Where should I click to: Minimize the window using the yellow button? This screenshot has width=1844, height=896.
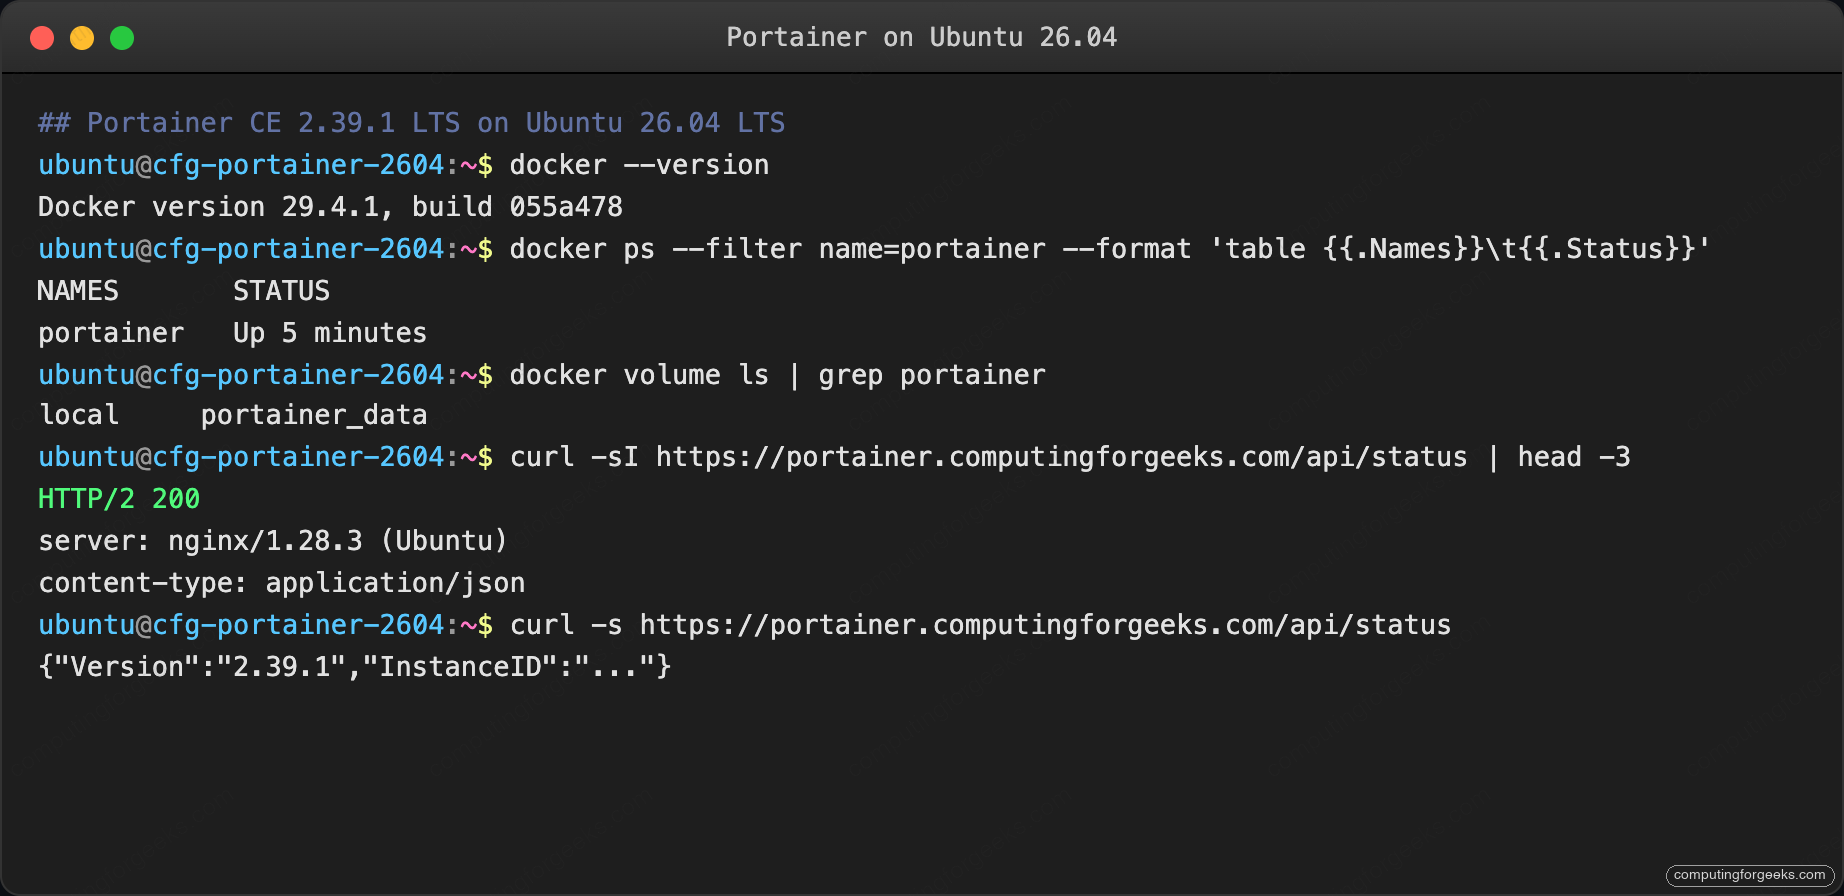(82, 38)
